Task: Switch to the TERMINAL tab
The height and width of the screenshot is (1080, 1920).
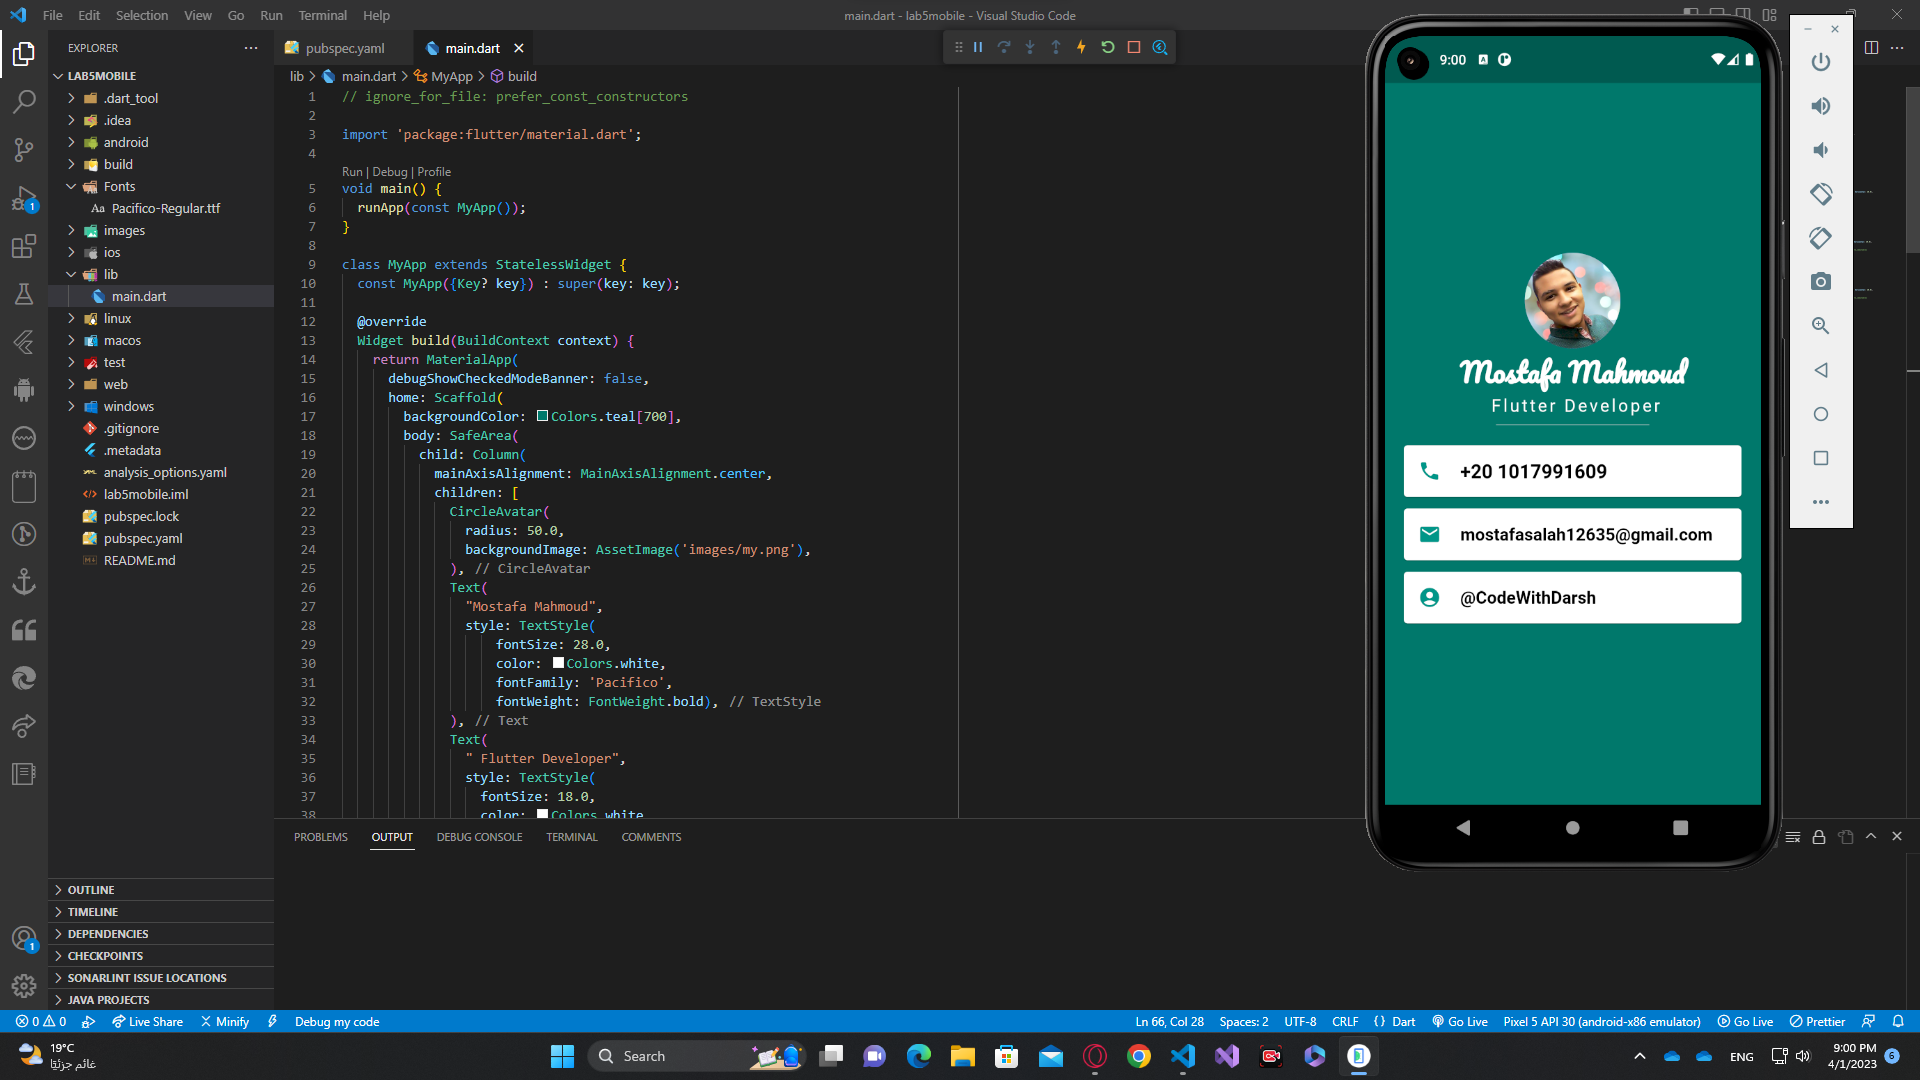Action: point(571,837)
